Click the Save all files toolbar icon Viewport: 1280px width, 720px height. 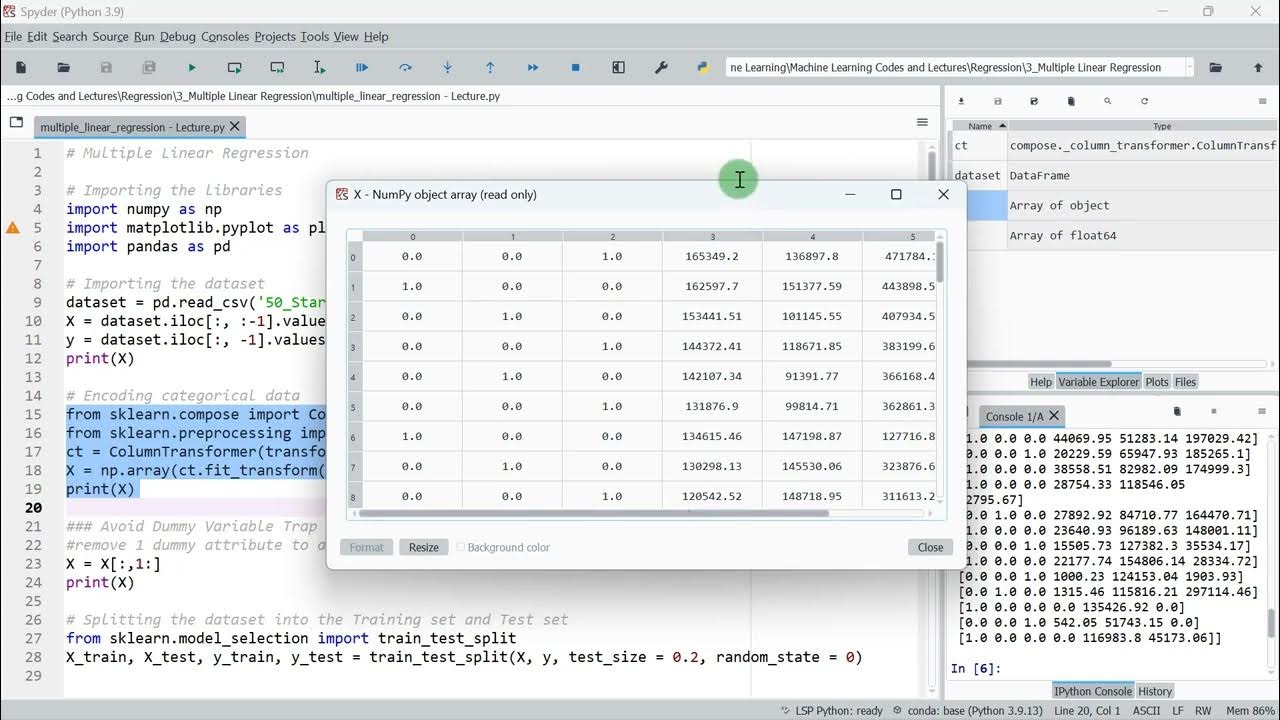149,67
